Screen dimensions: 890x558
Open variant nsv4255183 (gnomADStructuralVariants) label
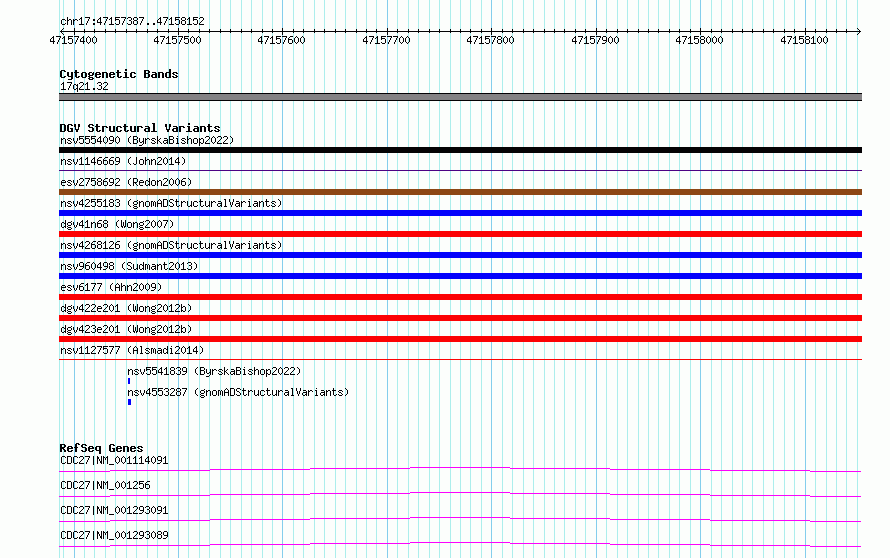click(171, 203)
